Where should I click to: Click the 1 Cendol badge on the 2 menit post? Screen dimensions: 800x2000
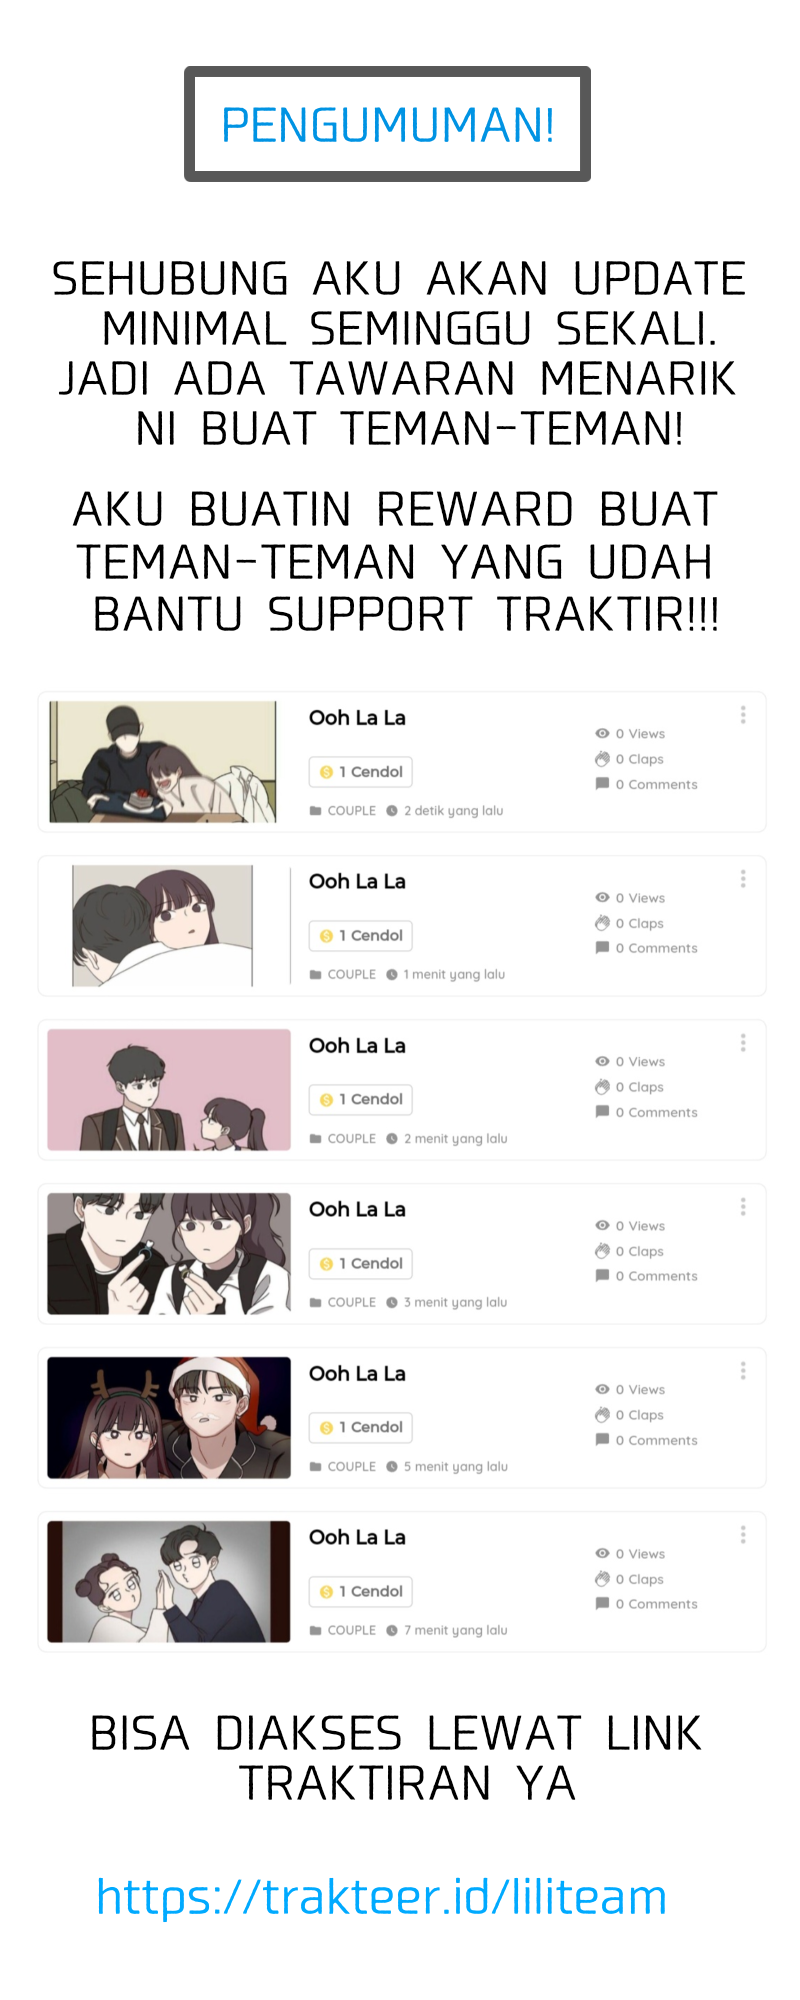pyautogui.click(x=361, y=1100)
